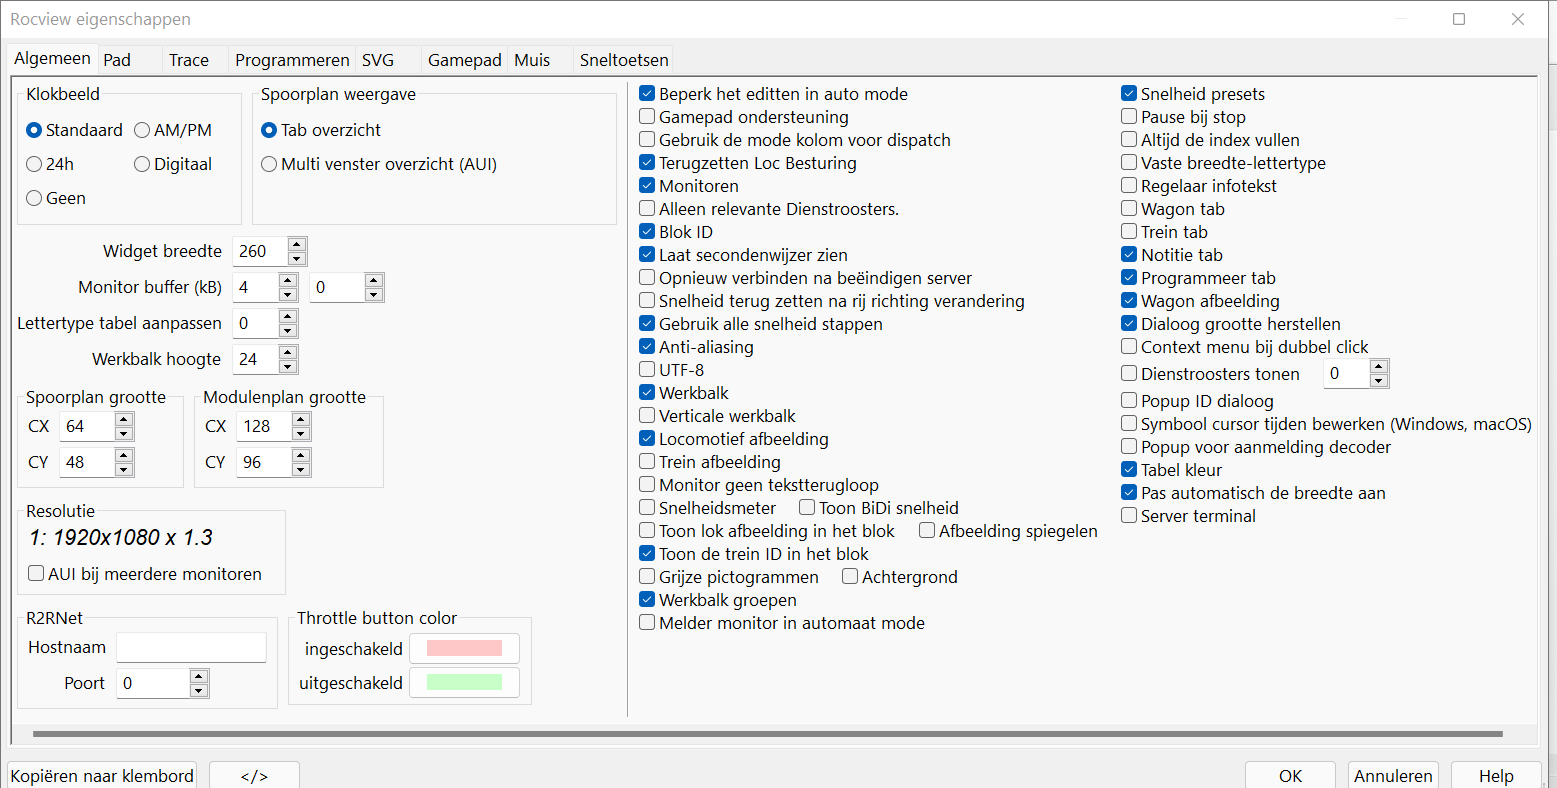Click the horizontal scrollbar at the bottom
The width and height of the screenshot is (1557, 788).
tap(767, 734)
